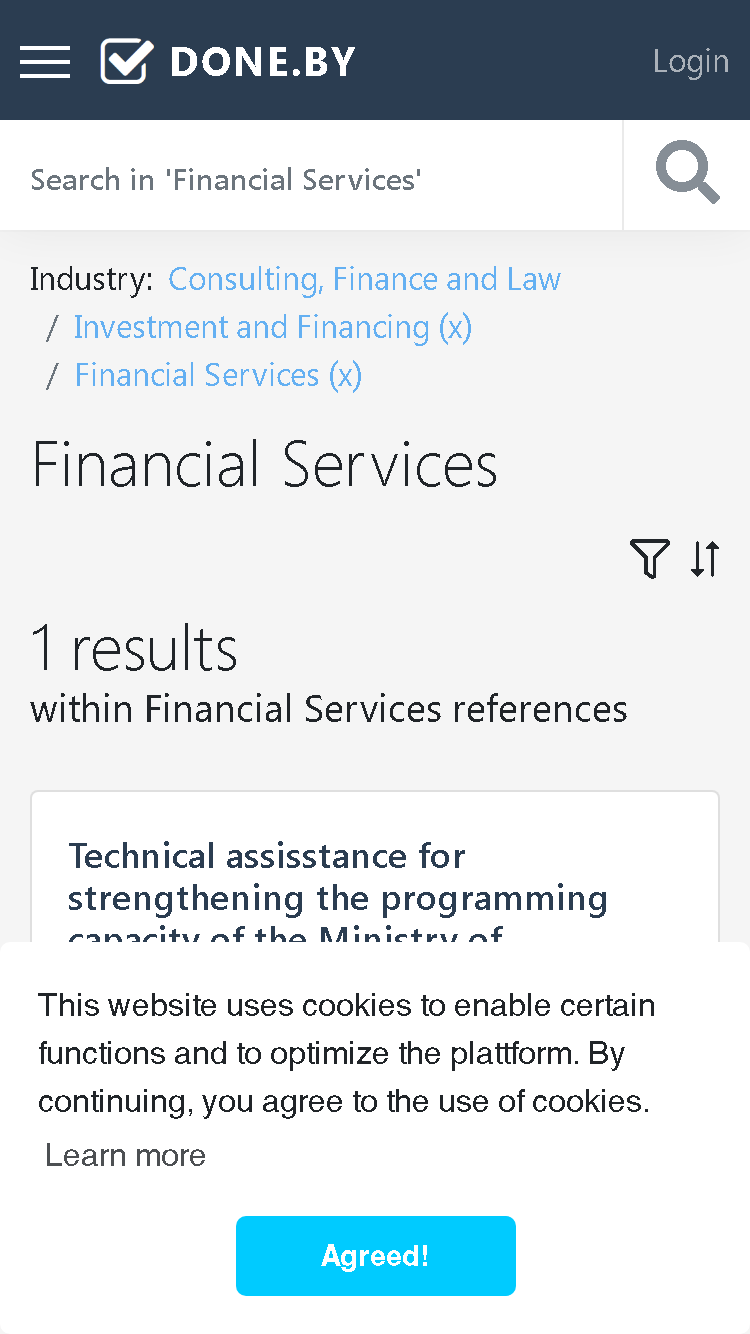Screen dimensions: 750x1334
Task: Click the DONE.BY brand text
Action: 263,62
